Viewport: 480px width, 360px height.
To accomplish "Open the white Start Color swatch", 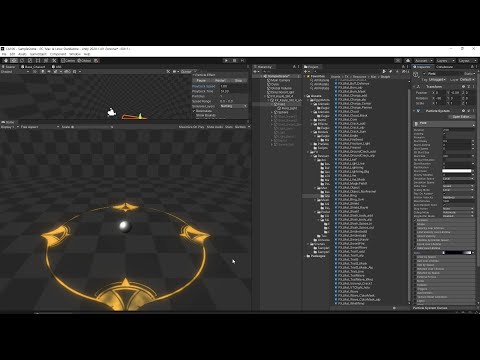I will [x=457, y=171].
